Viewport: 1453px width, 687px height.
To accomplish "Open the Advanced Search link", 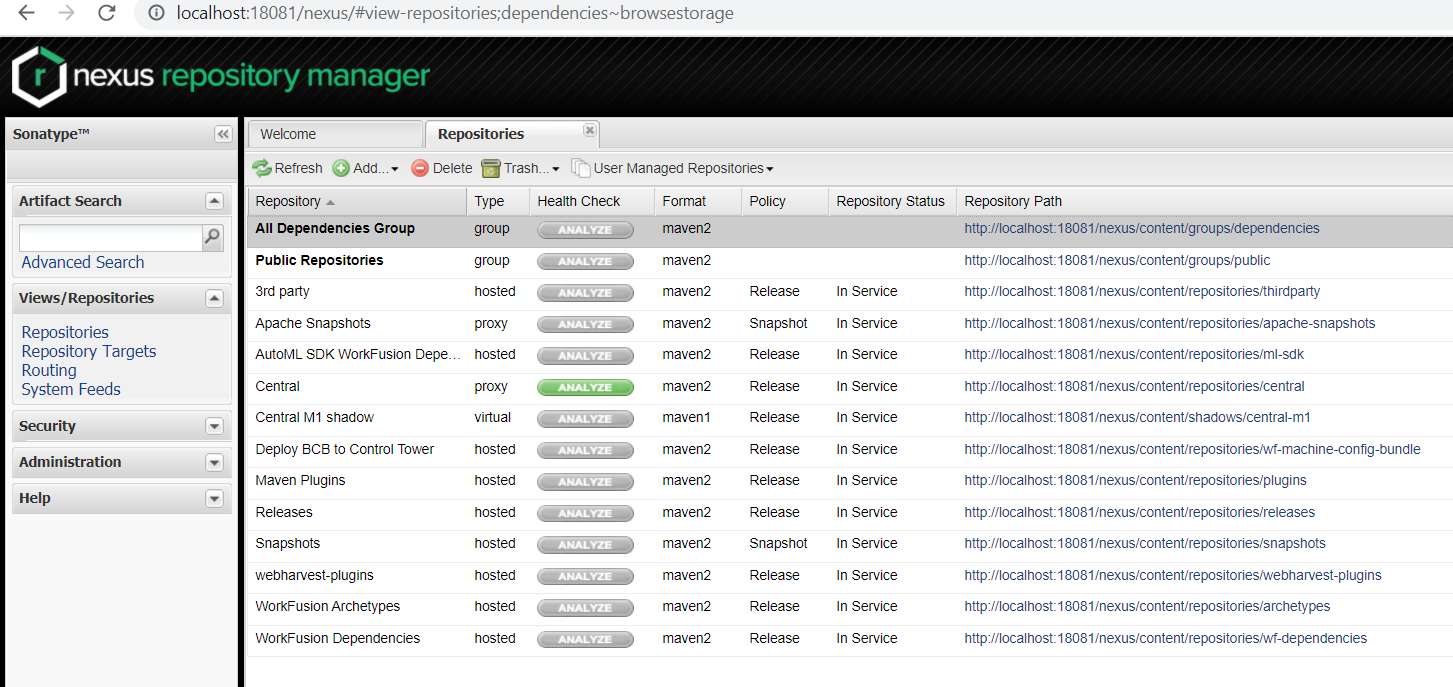I will click(x=83, y=262).
